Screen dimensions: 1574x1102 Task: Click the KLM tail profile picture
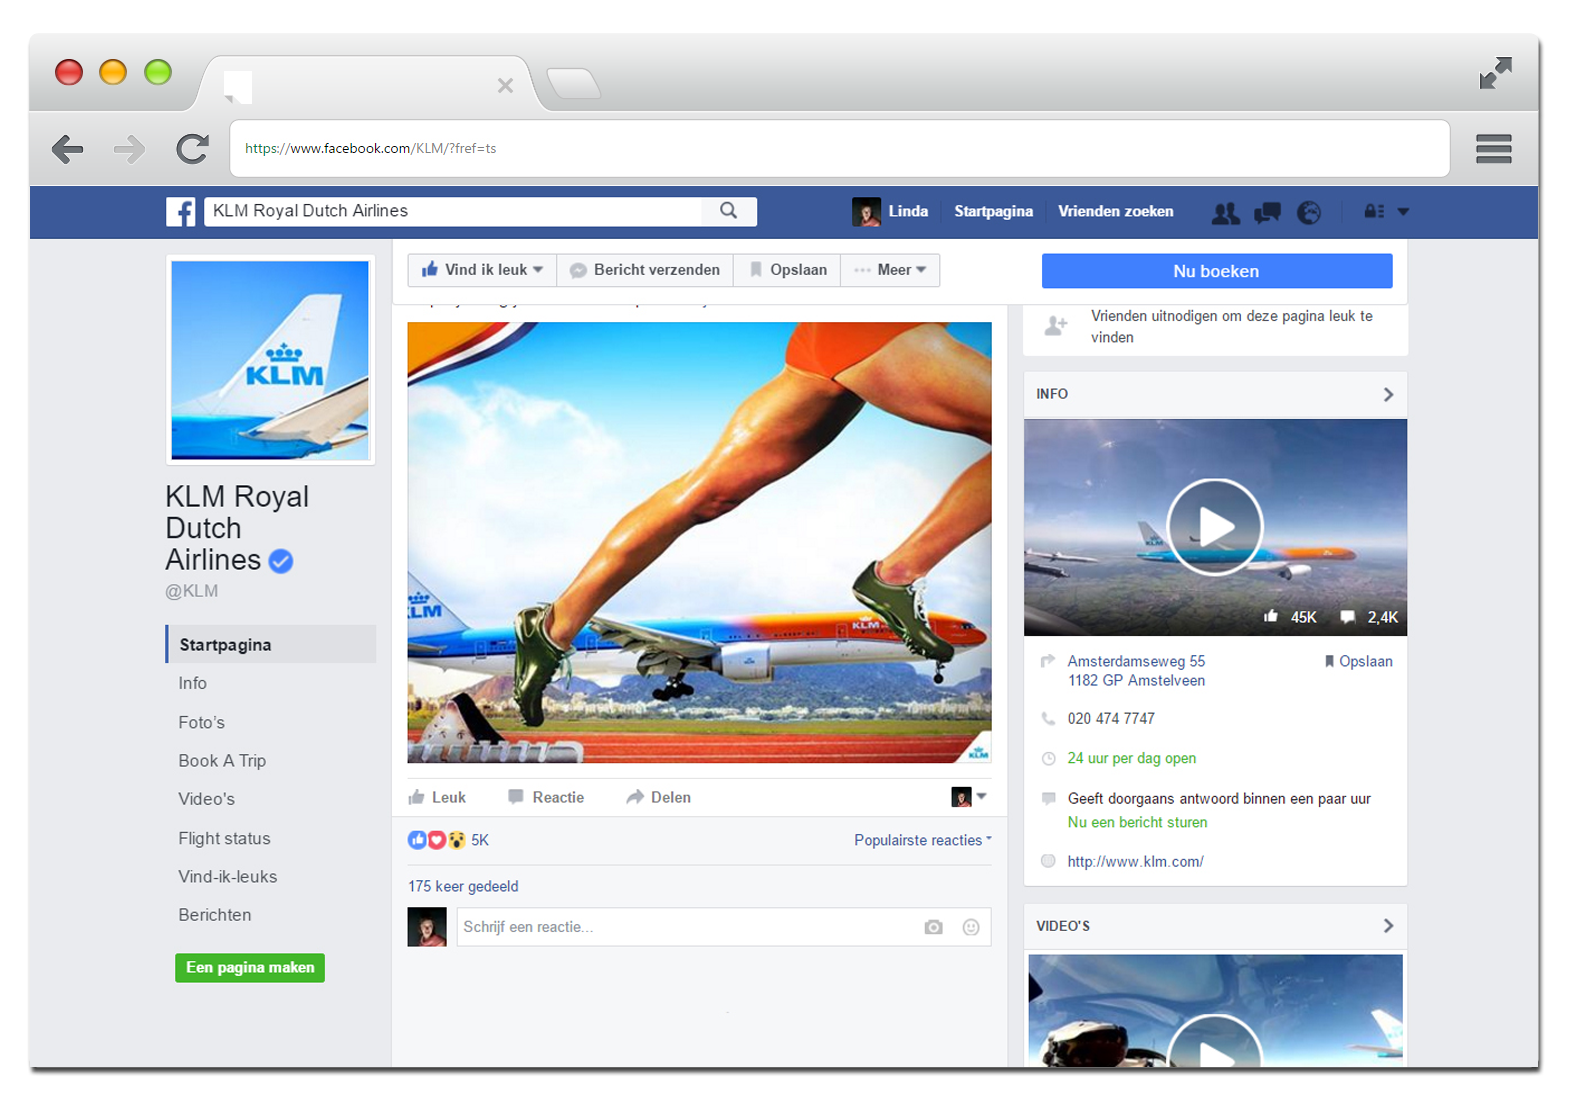270,360
